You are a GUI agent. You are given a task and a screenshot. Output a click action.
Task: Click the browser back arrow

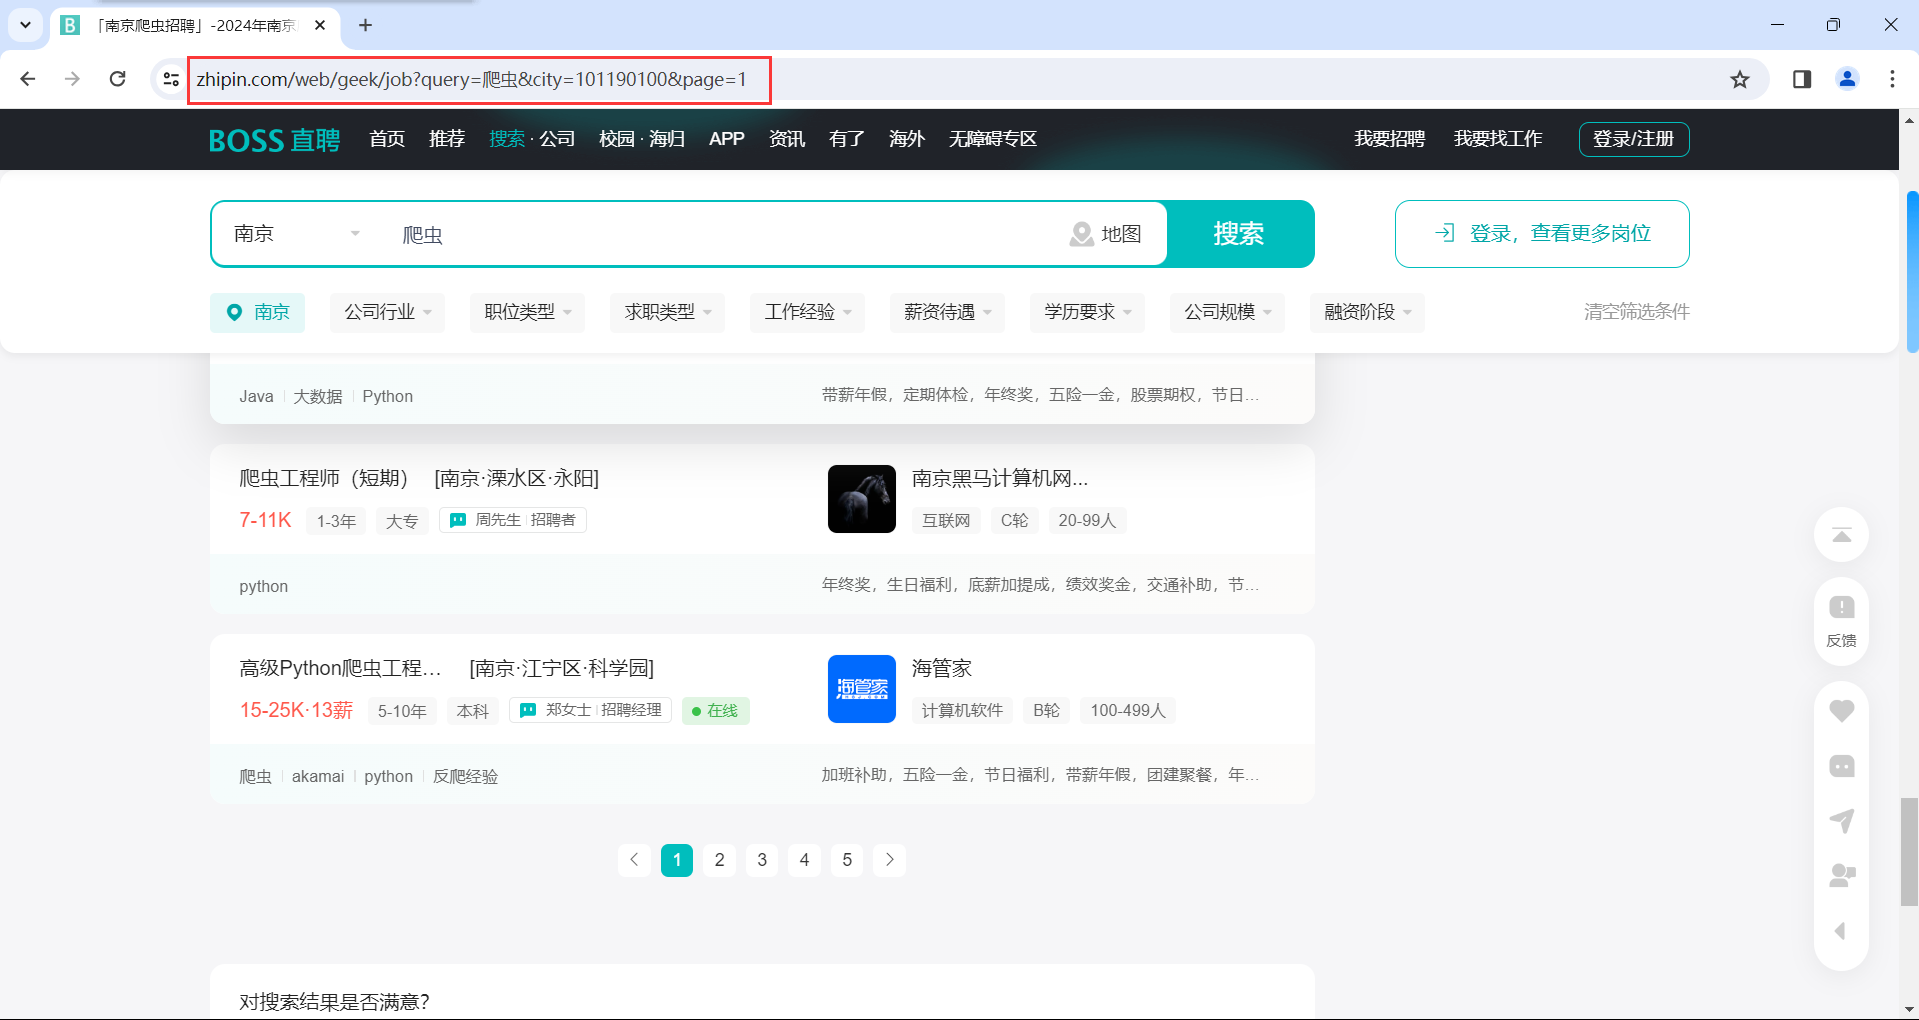(x=28, y=79)
